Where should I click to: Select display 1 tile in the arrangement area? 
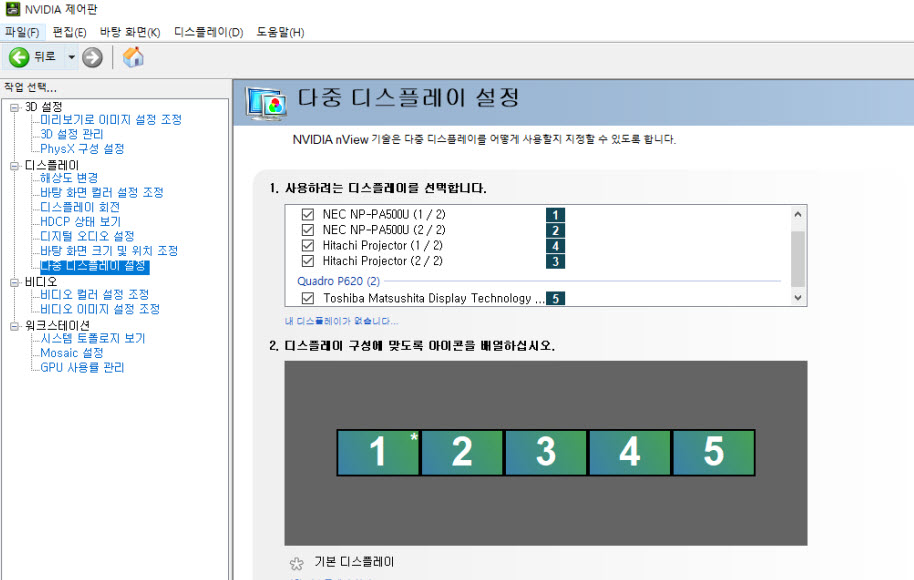pyautogui.click(x=378, y=453)
